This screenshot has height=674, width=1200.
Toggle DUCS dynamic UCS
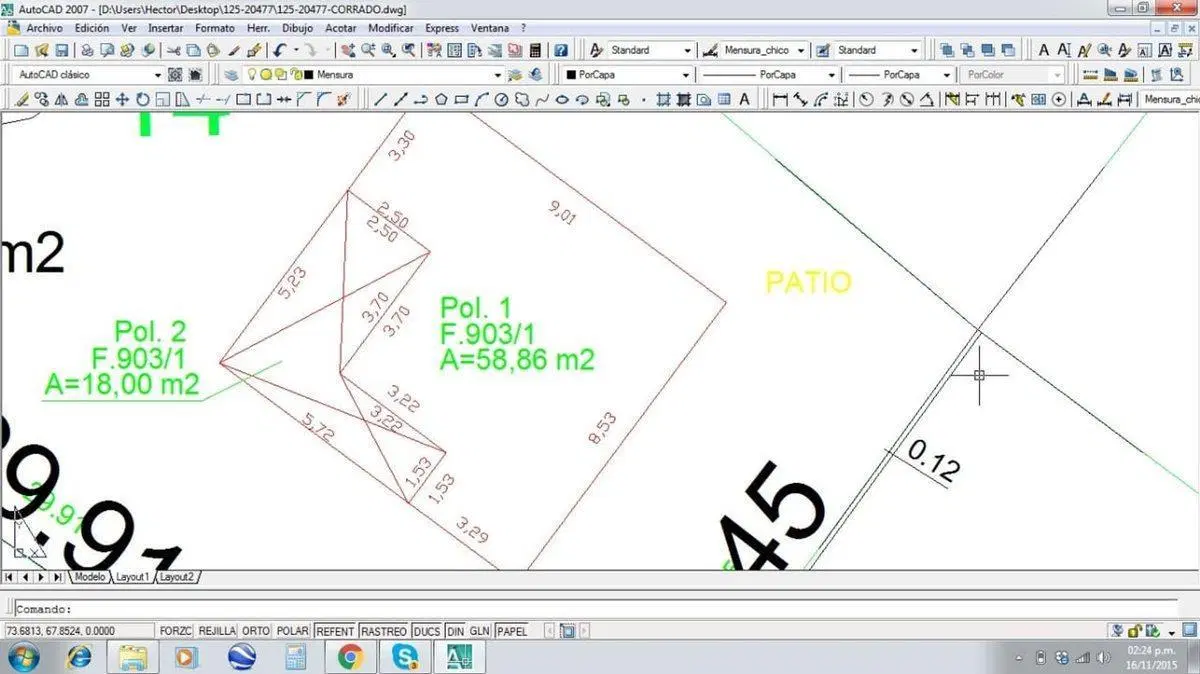pyautogui.click(x=427, y=631)
